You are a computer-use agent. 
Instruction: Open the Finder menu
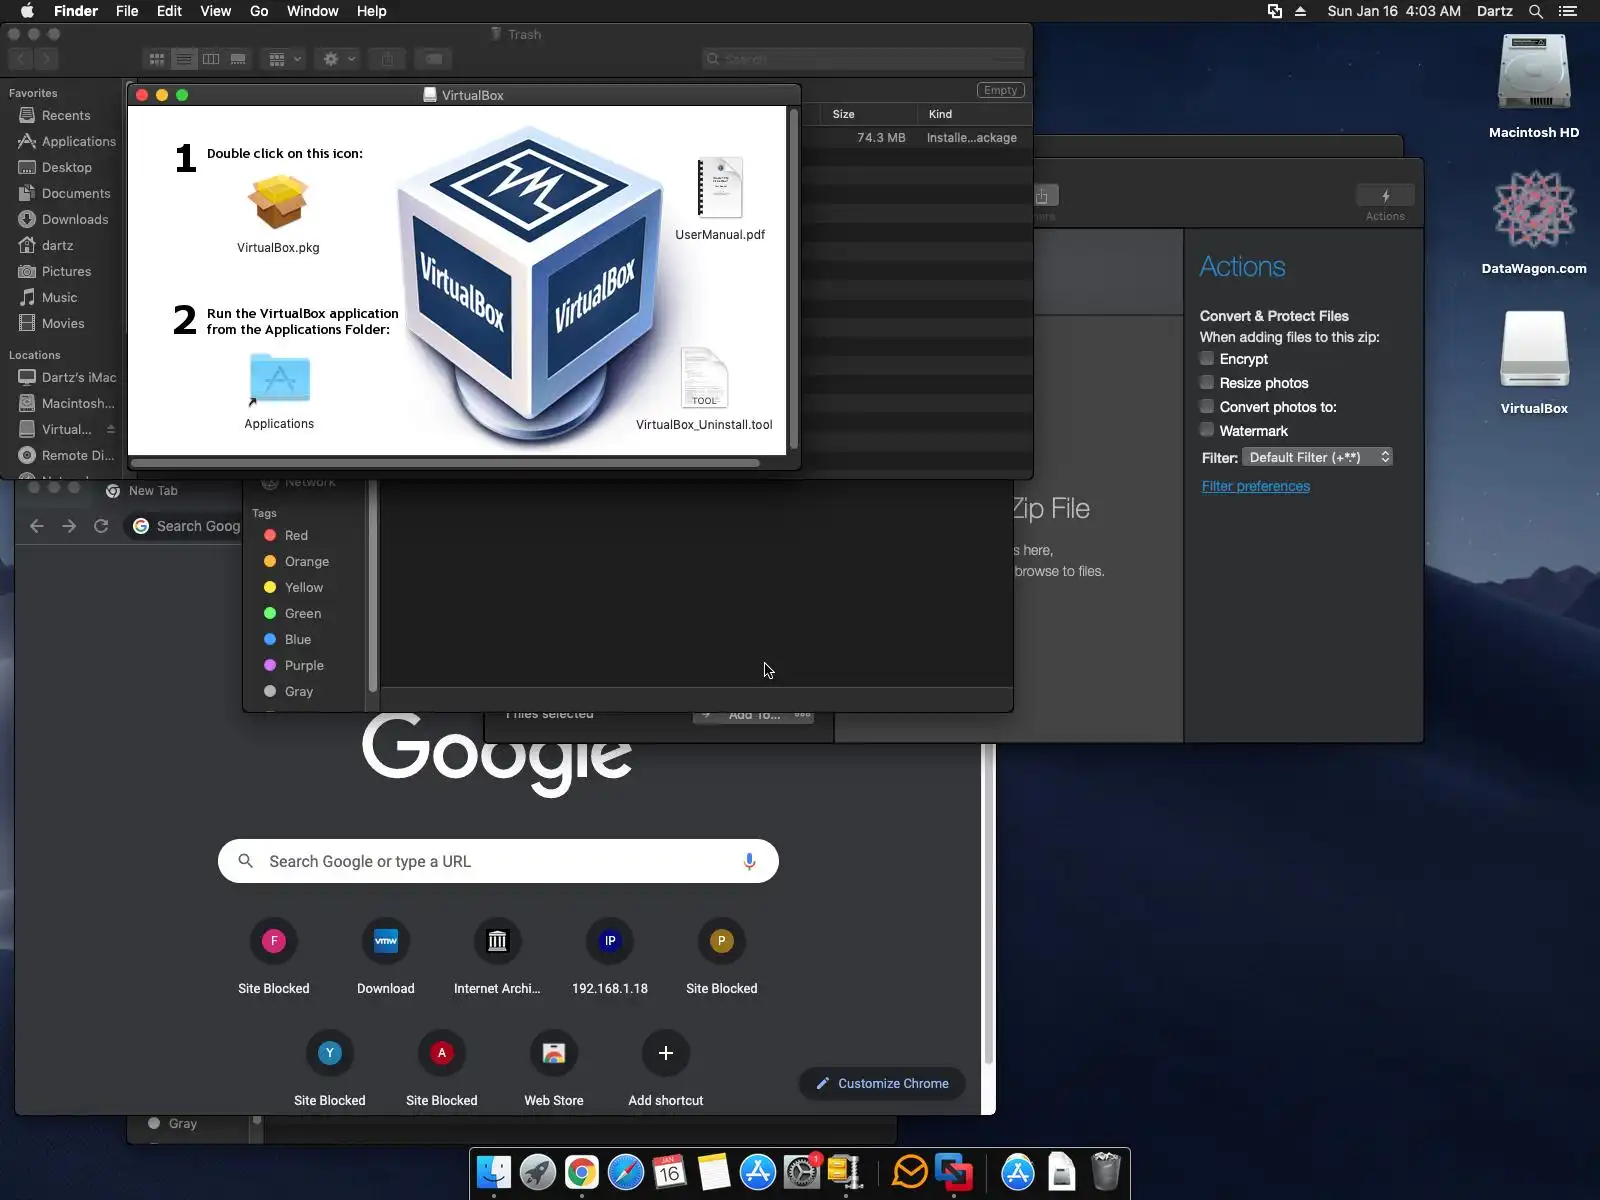point(75,11)
